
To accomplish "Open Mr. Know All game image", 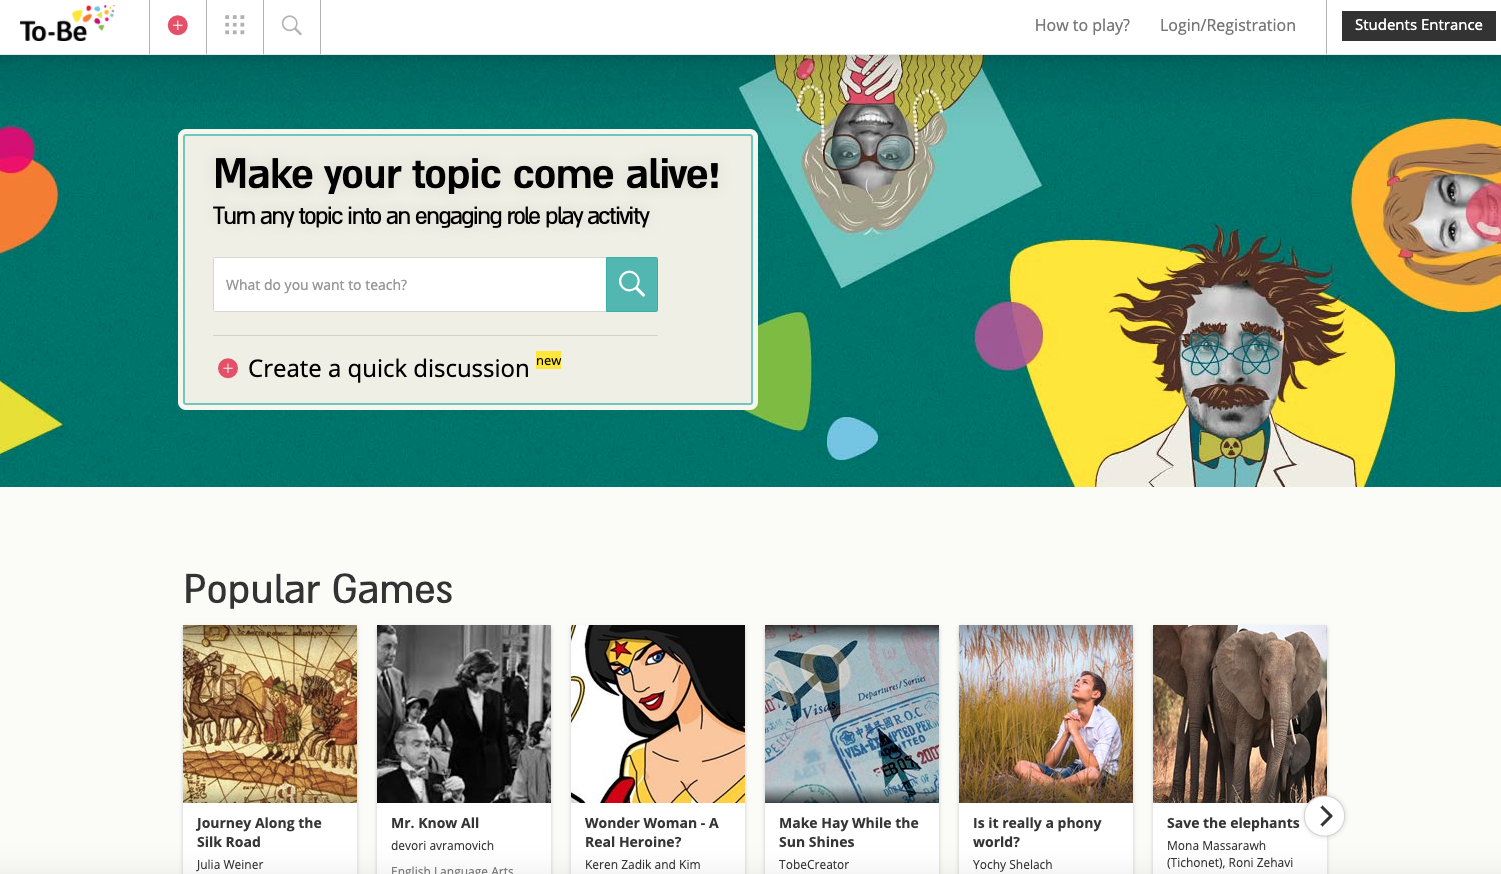I will [x=464, y=714].
